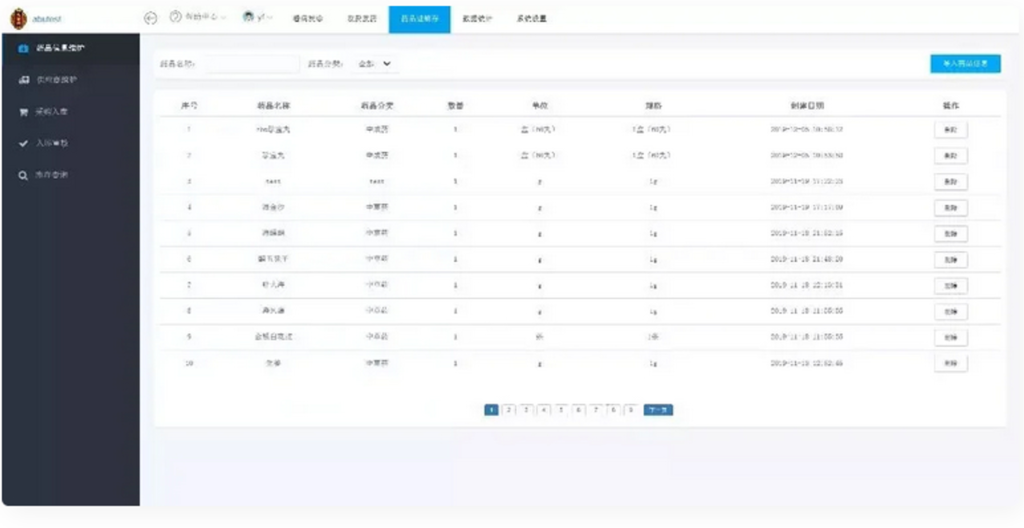This screenshot has width=1024, height=528.
Task: Delete the row with sequence number 9
Action: (951, 338)
